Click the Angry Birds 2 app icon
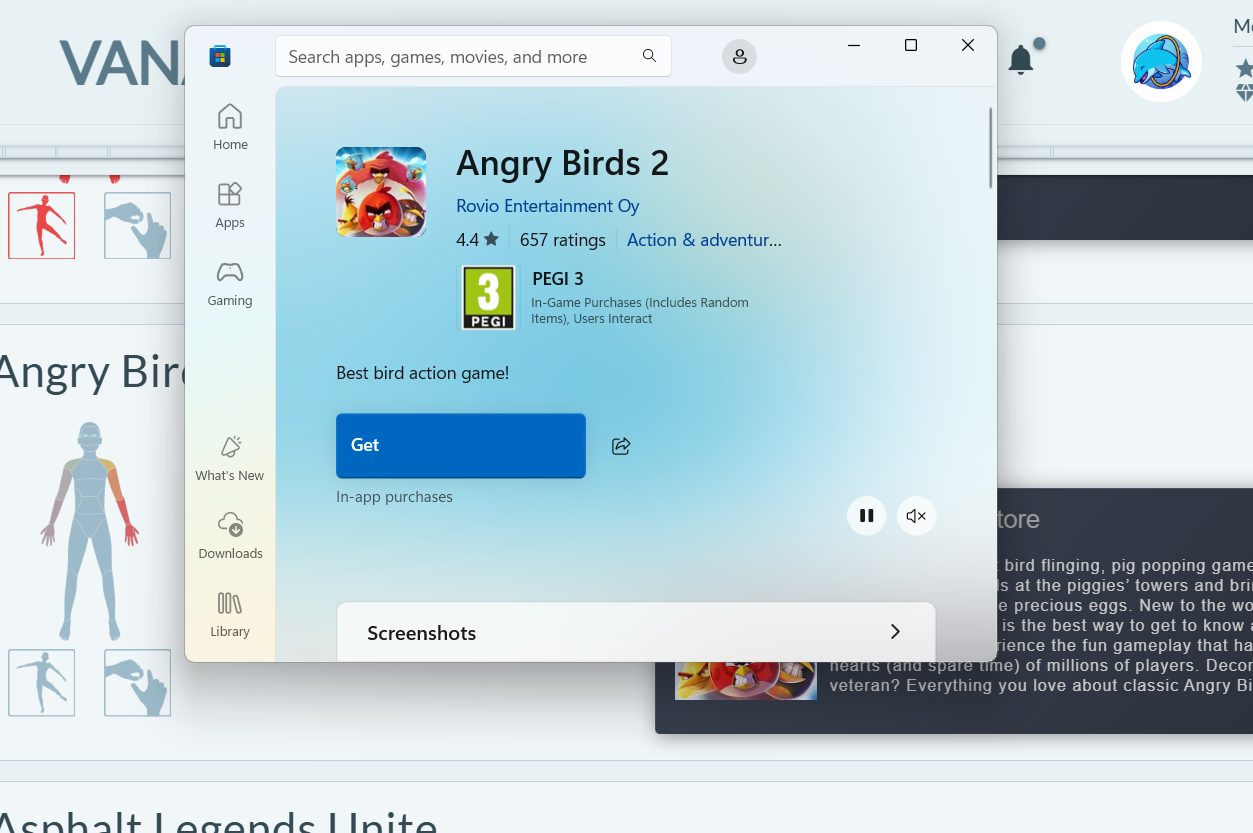Image resolution: width=1253 pixels, height=833 pixels. 381,192
